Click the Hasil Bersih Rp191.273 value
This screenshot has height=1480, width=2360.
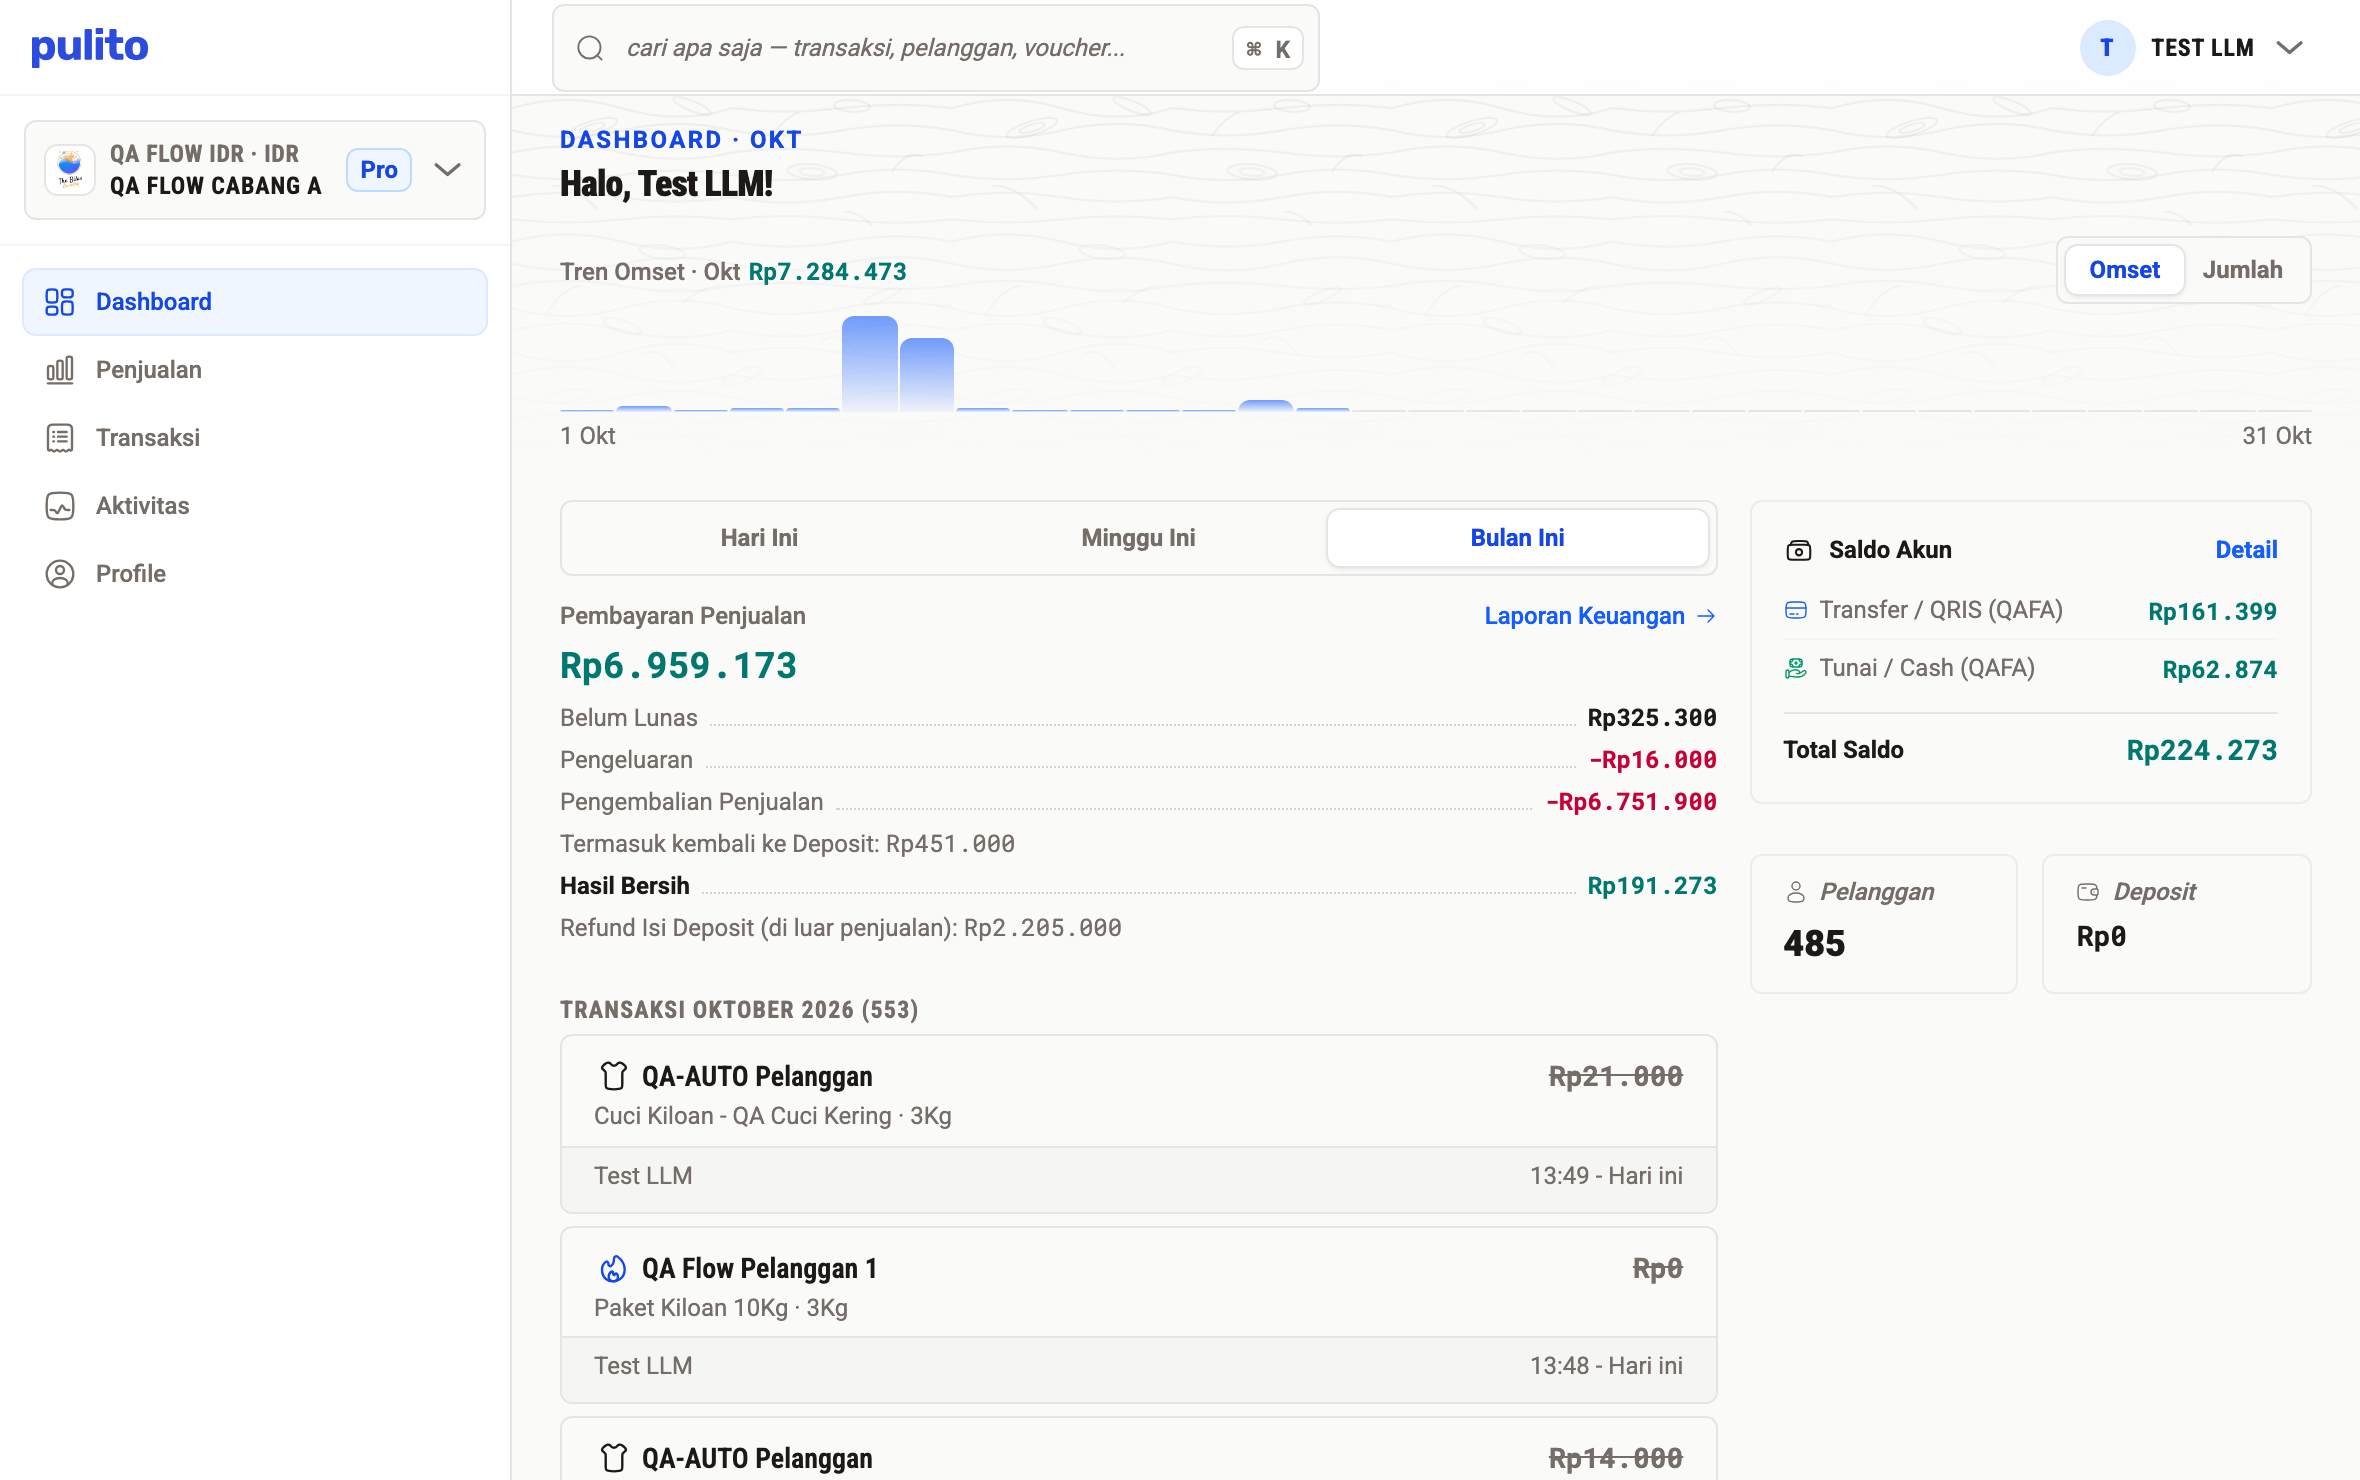pos(1652,886)
